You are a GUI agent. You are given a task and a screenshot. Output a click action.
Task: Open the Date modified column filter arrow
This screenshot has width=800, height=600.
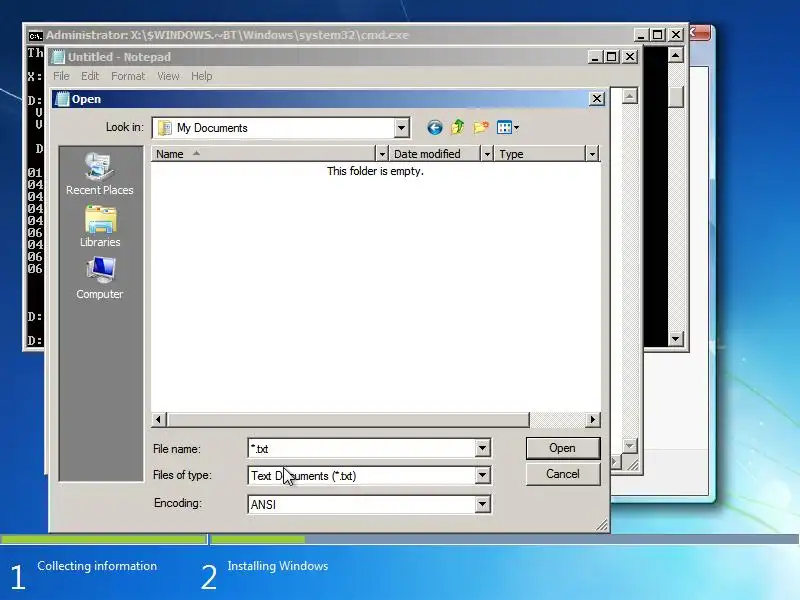click(487, 154)
